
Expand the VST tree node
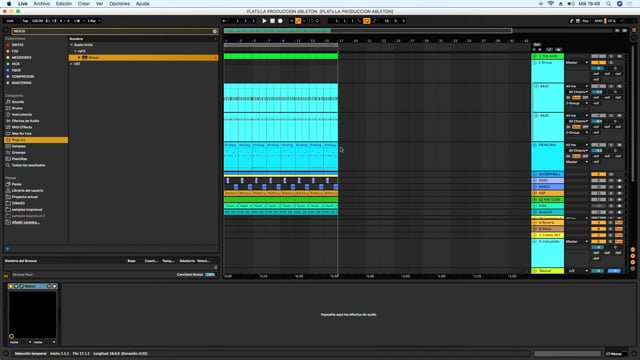coord(71,64)
